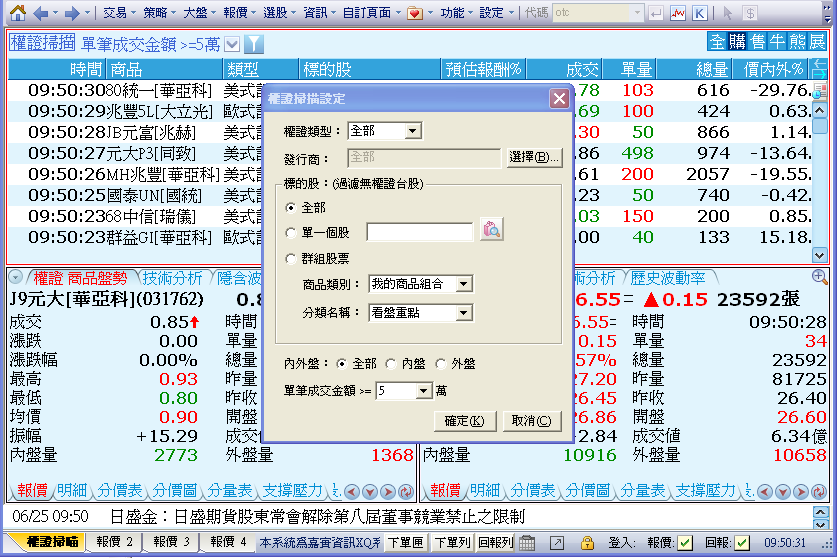Image resolution: width=837 pixels, height=558 pixels.
Task: Click the 單一個股 stock input field
Action: (419, 232)
